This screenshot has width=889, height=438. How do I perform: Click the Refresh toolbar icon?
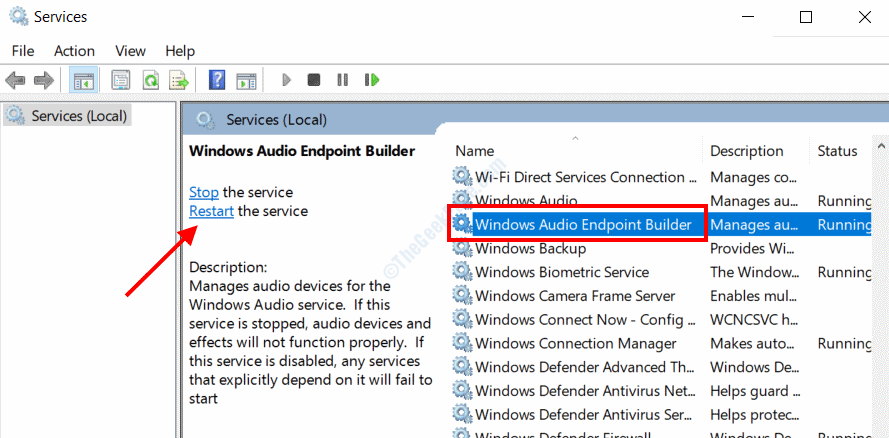150,80
